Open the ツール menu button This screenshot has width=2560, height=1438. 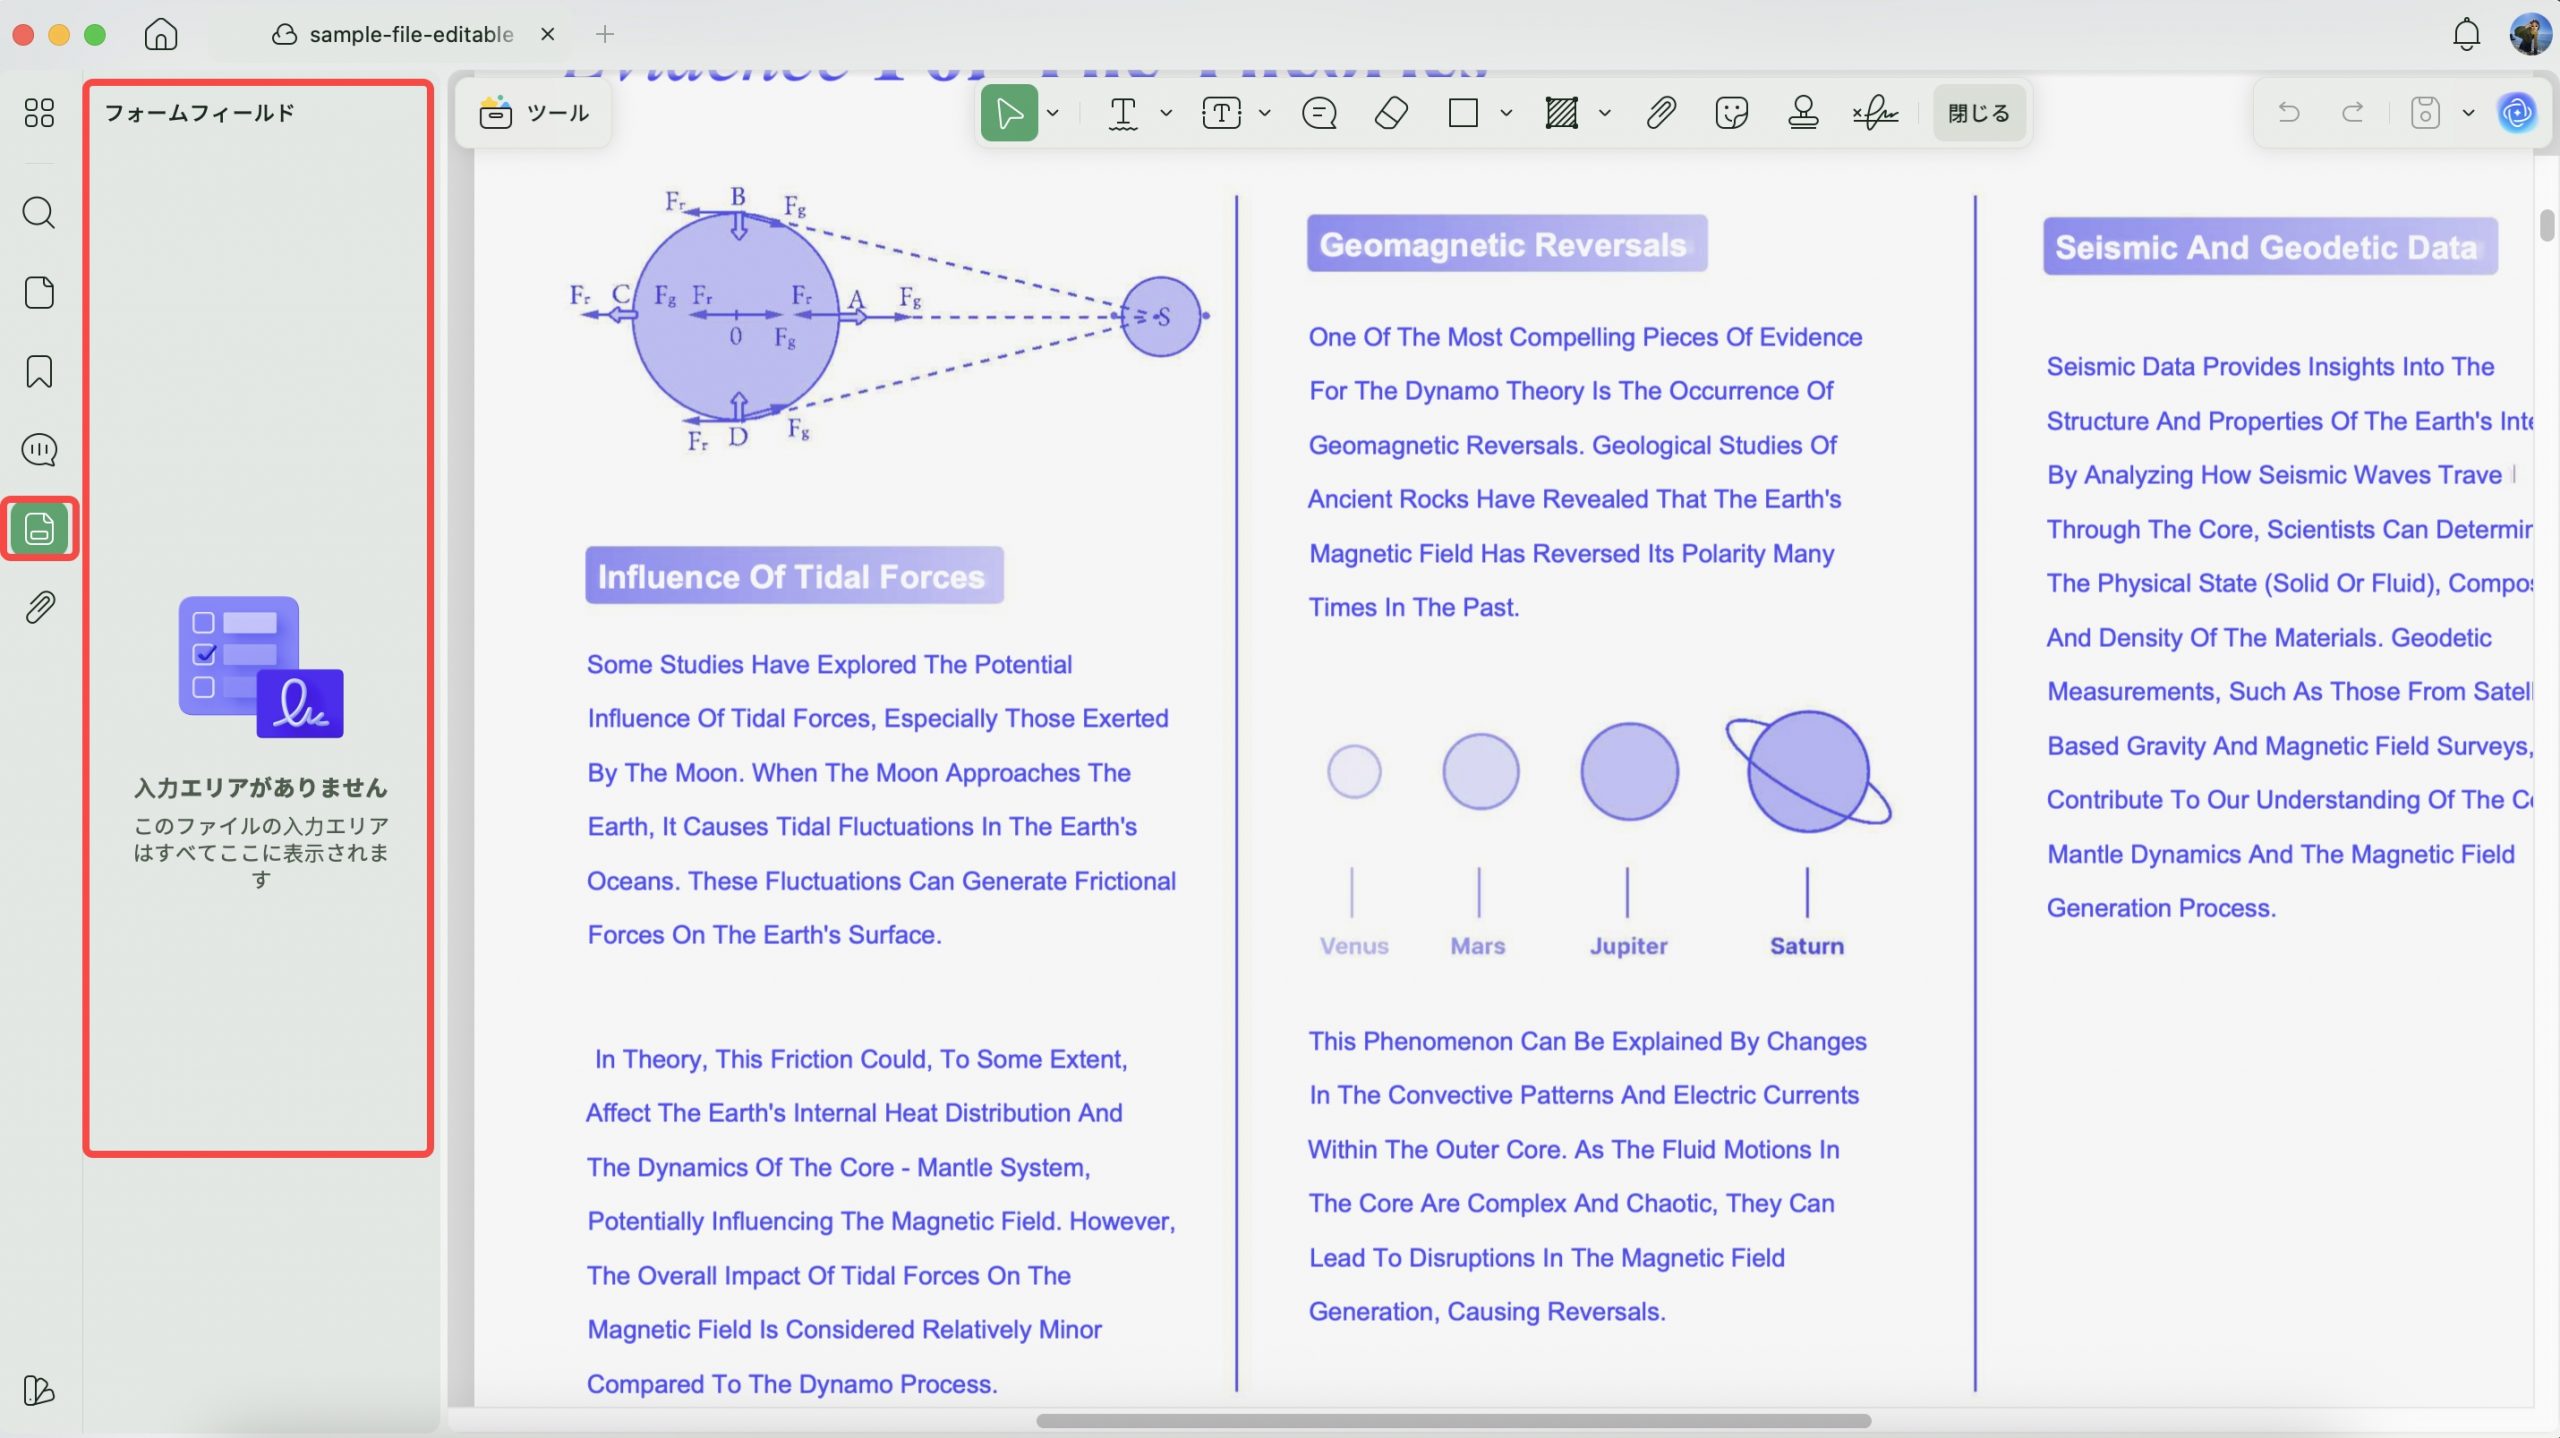[x=534, y=113]
